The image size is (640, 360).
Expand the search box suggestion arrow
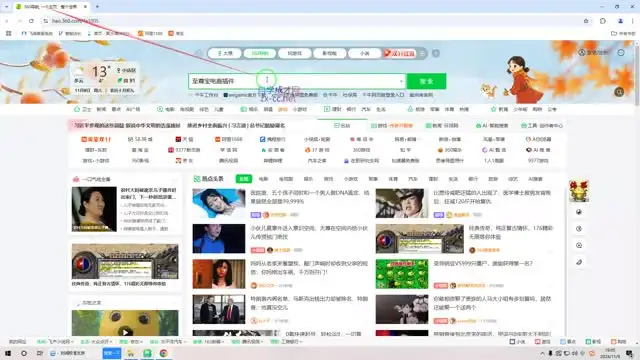point(401,81)
